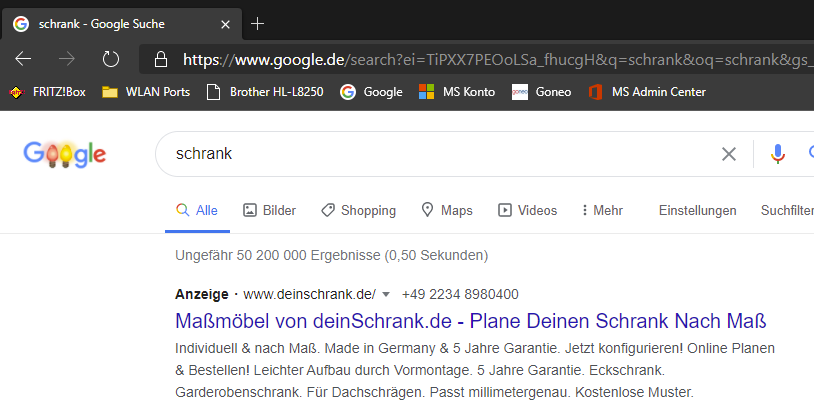Image resolution: width=814 pixels, height=415 pixels.
Task: Click the 'Anzeige' ad label
Action: click(201, 294)
